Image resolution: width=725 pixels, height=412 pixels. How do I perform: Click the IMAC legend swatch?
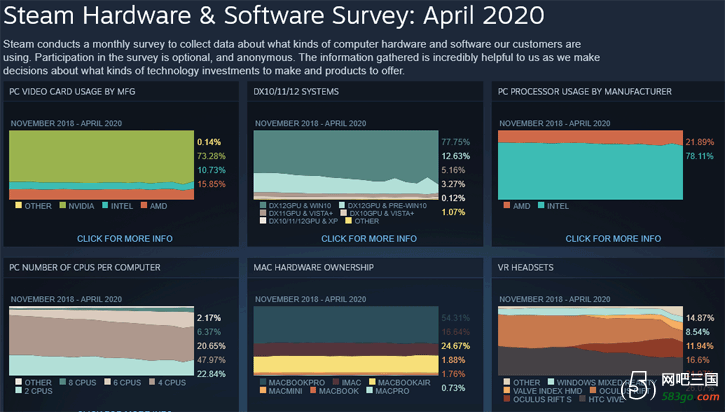click(336, 382)
